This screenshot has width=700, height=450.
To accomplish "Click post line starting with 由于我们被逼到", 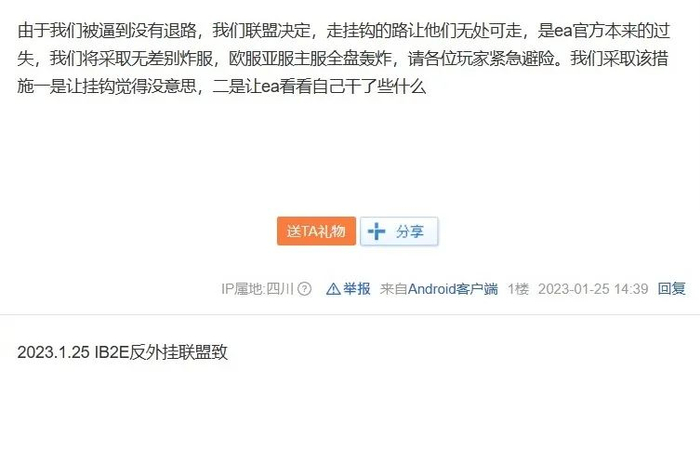I will [344, 30].
